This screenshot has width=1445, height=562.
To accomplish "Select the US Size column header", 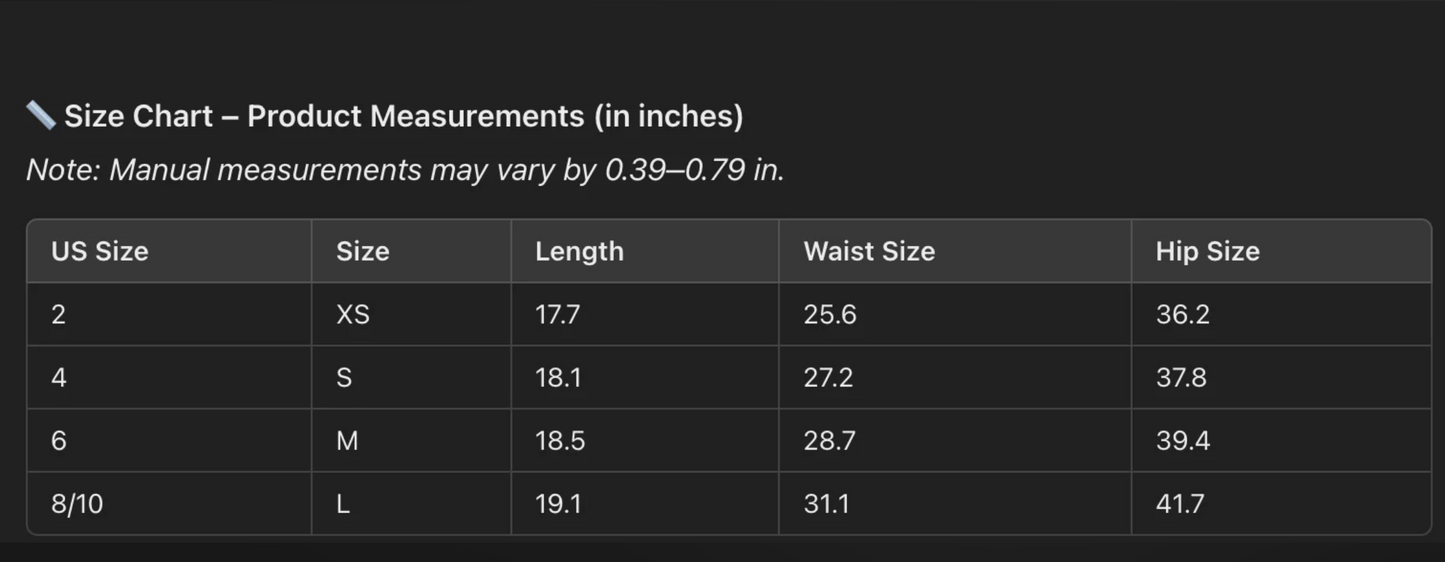I will click(x=100, y=251).
